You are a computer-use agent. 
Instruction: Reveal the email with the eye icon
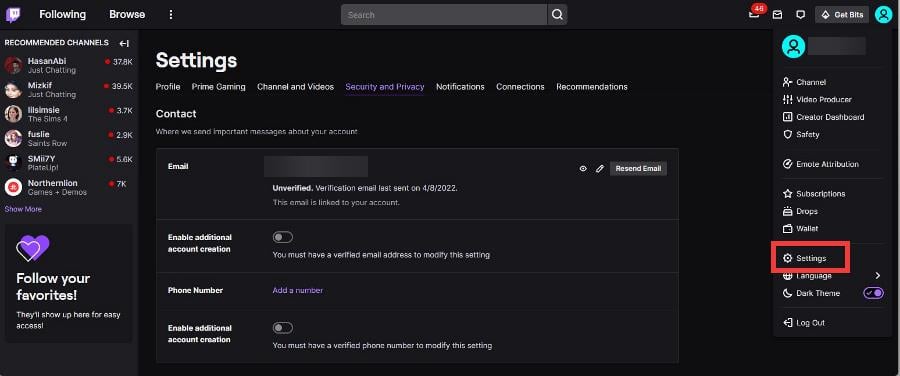583,169
